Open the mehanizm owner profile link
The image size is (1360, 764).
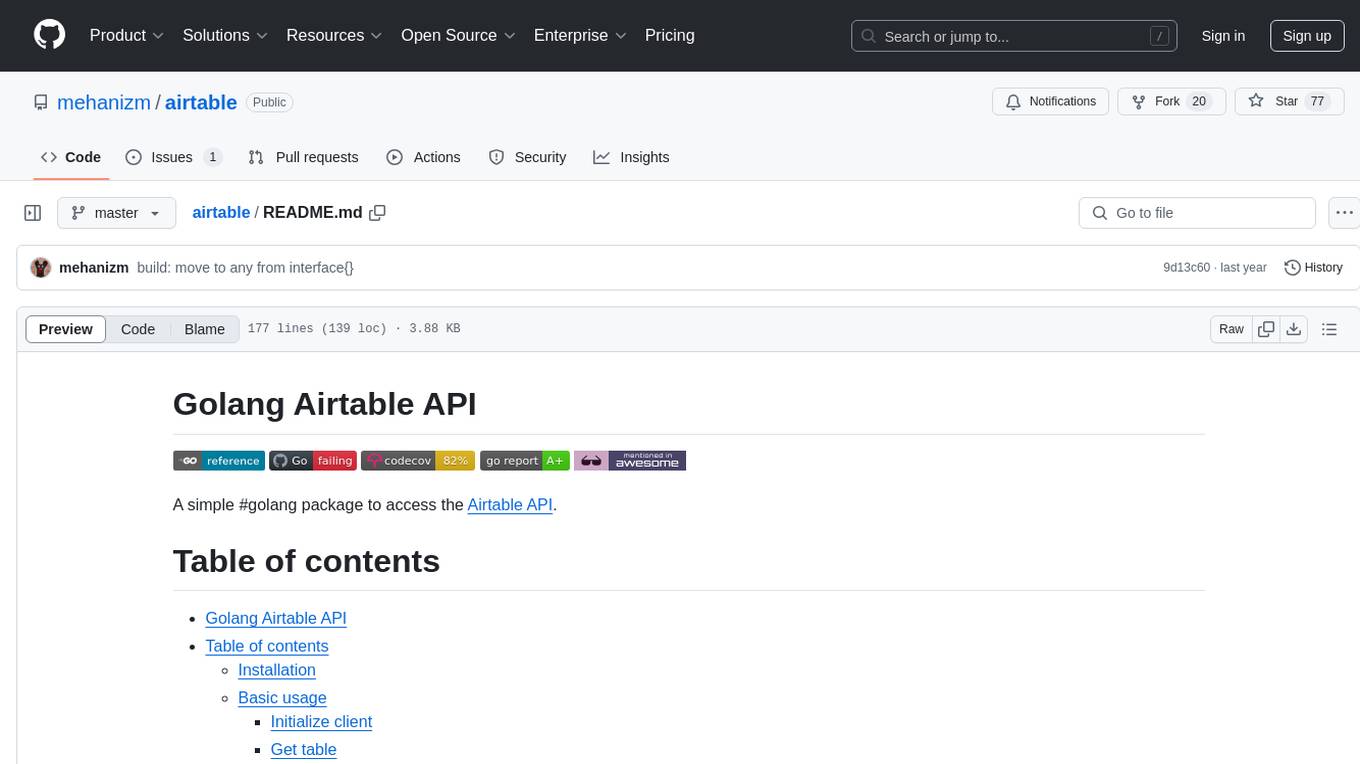(104, 102)
